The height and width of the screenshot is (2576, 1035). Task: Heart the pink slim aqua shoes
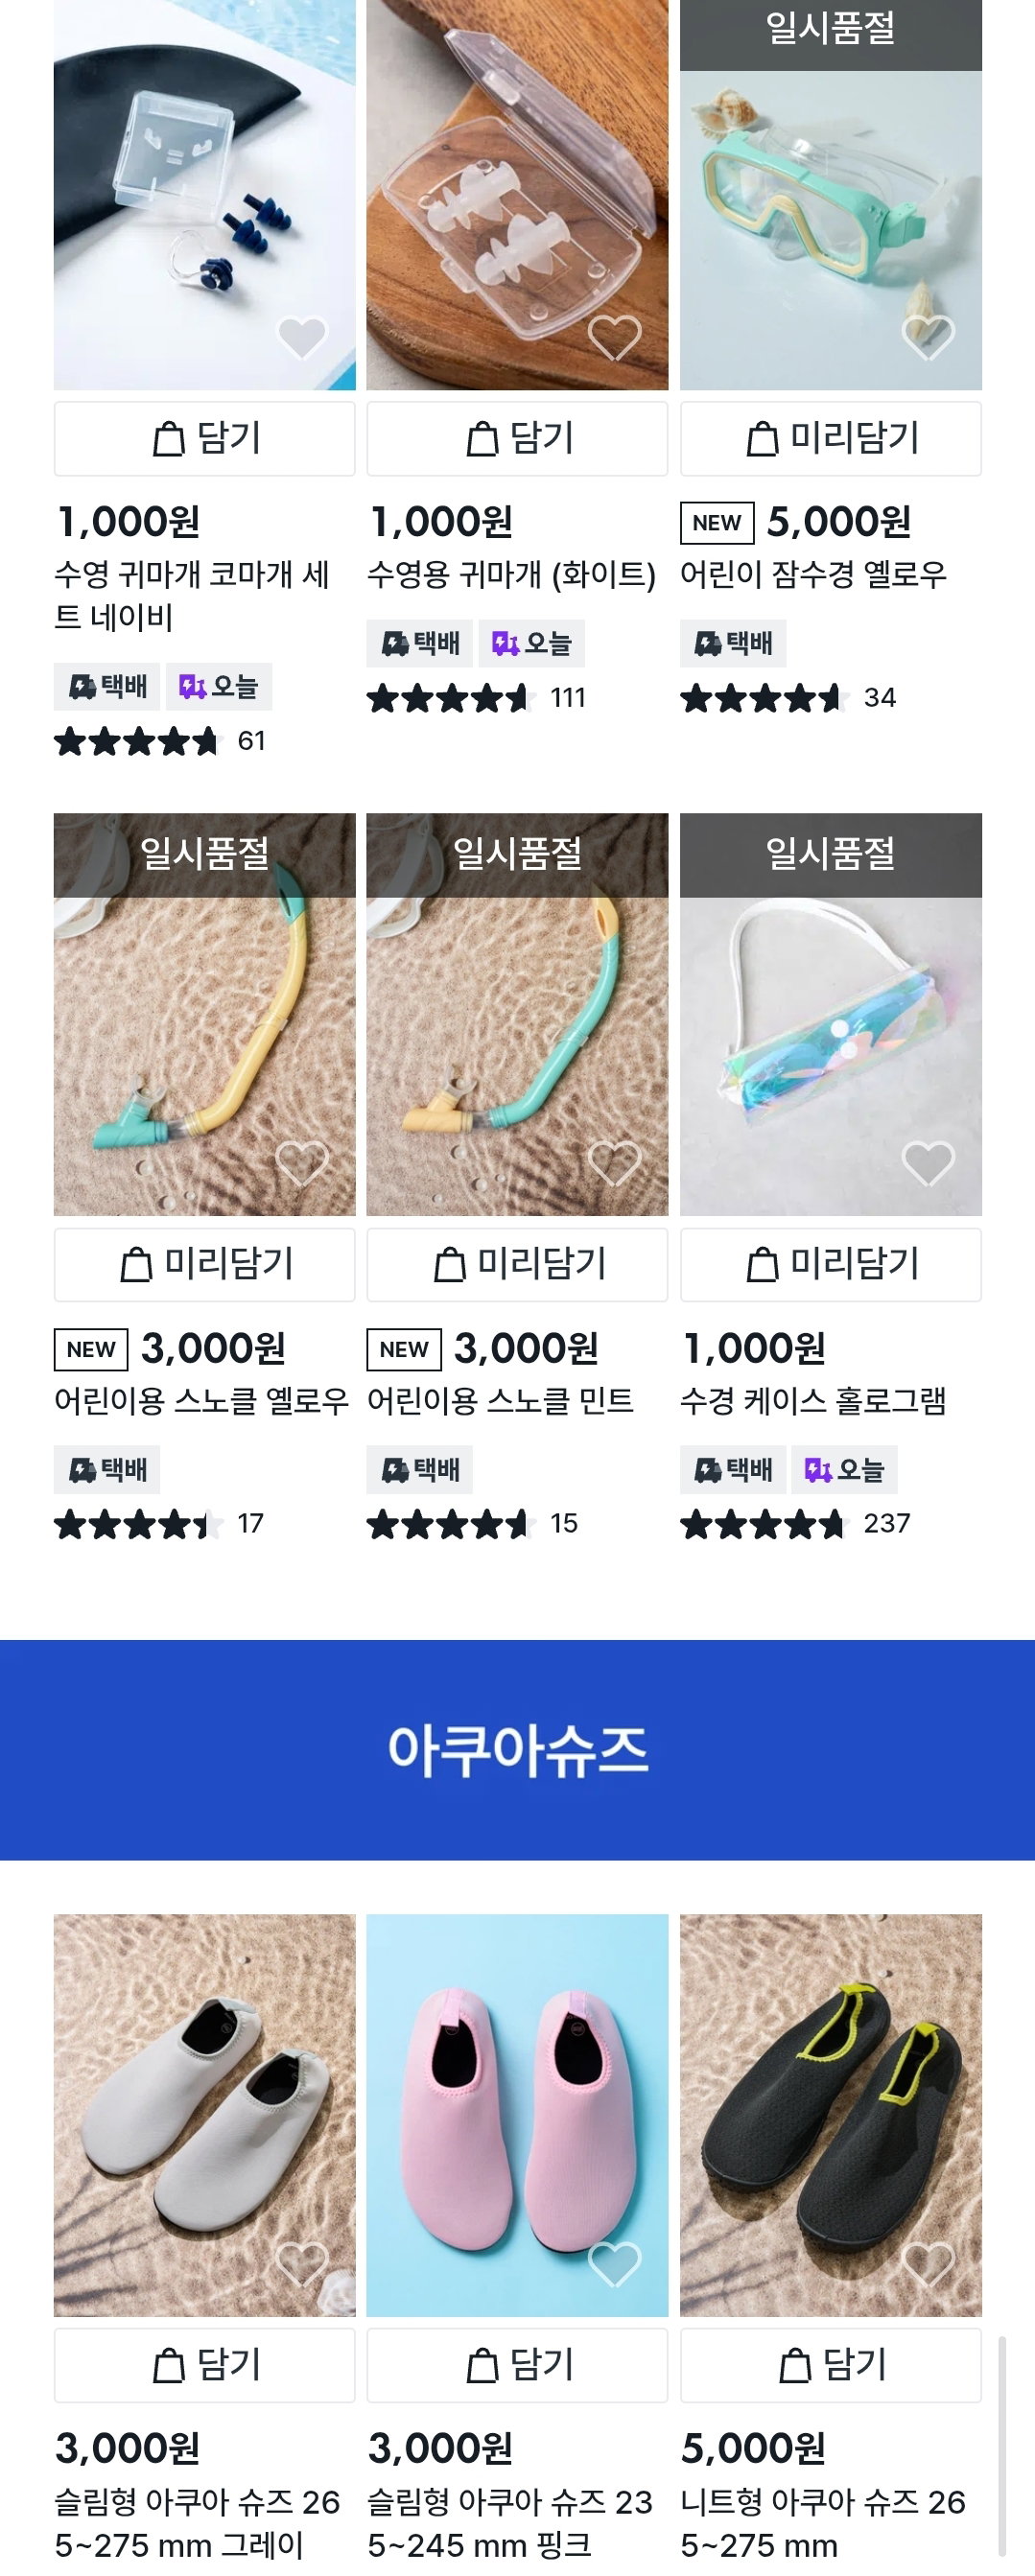tap(615, 2264)
